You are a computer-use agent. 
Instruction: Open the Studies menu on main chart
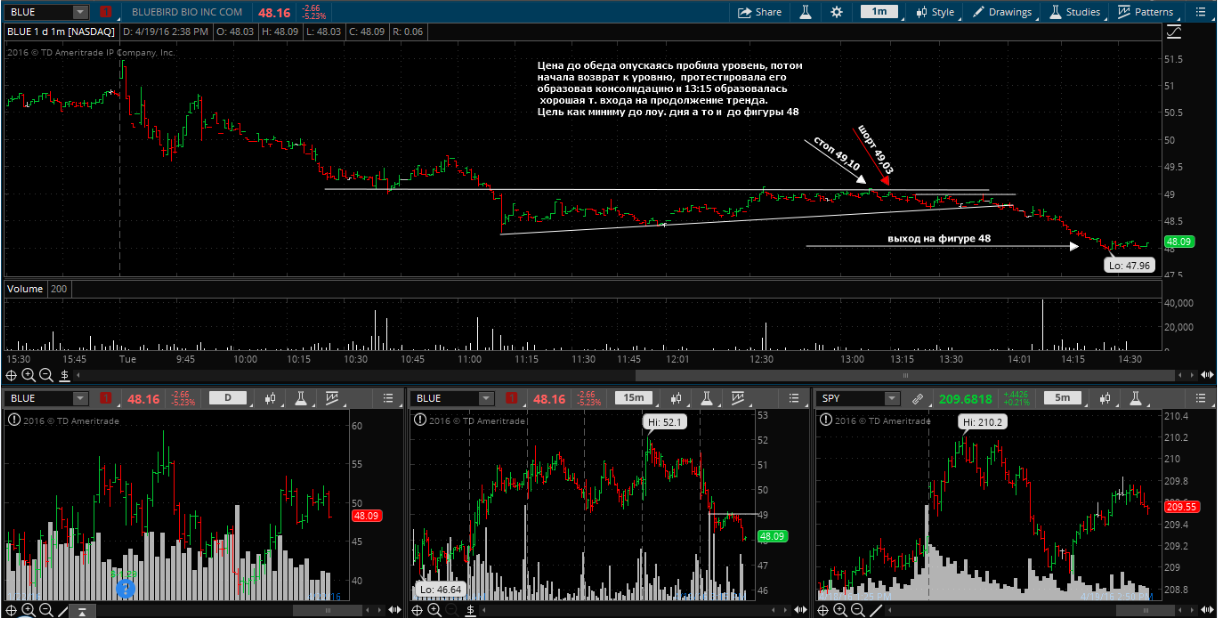point(1073,12)
